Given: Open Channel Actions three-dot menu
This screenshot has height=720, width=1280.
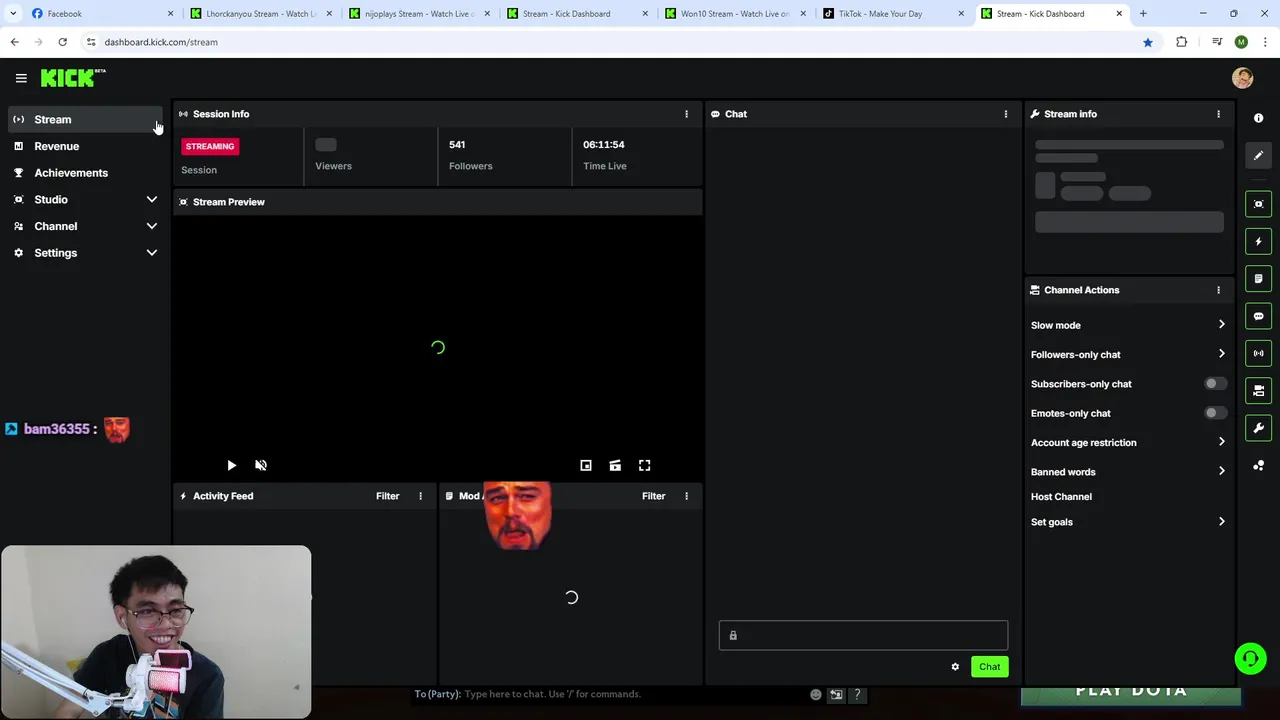Looking at the screenshot, I should pos(1218,290).
